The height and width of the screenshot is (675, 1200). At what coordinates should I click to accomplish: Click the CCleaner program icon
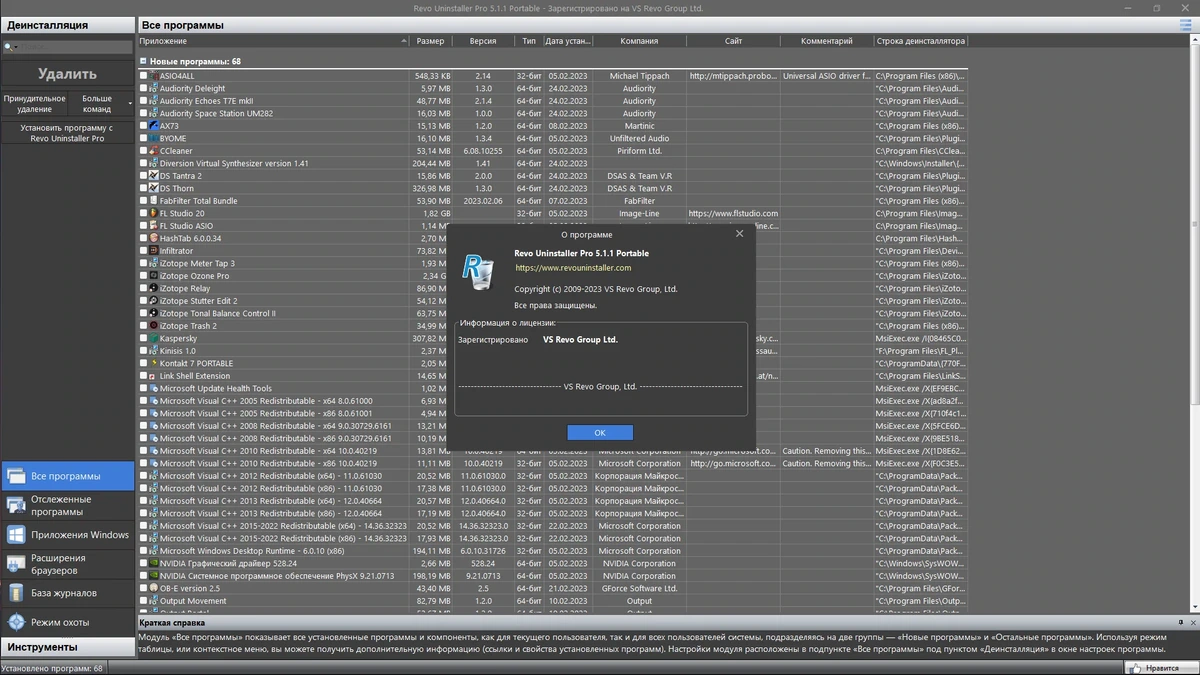(153, 151)
